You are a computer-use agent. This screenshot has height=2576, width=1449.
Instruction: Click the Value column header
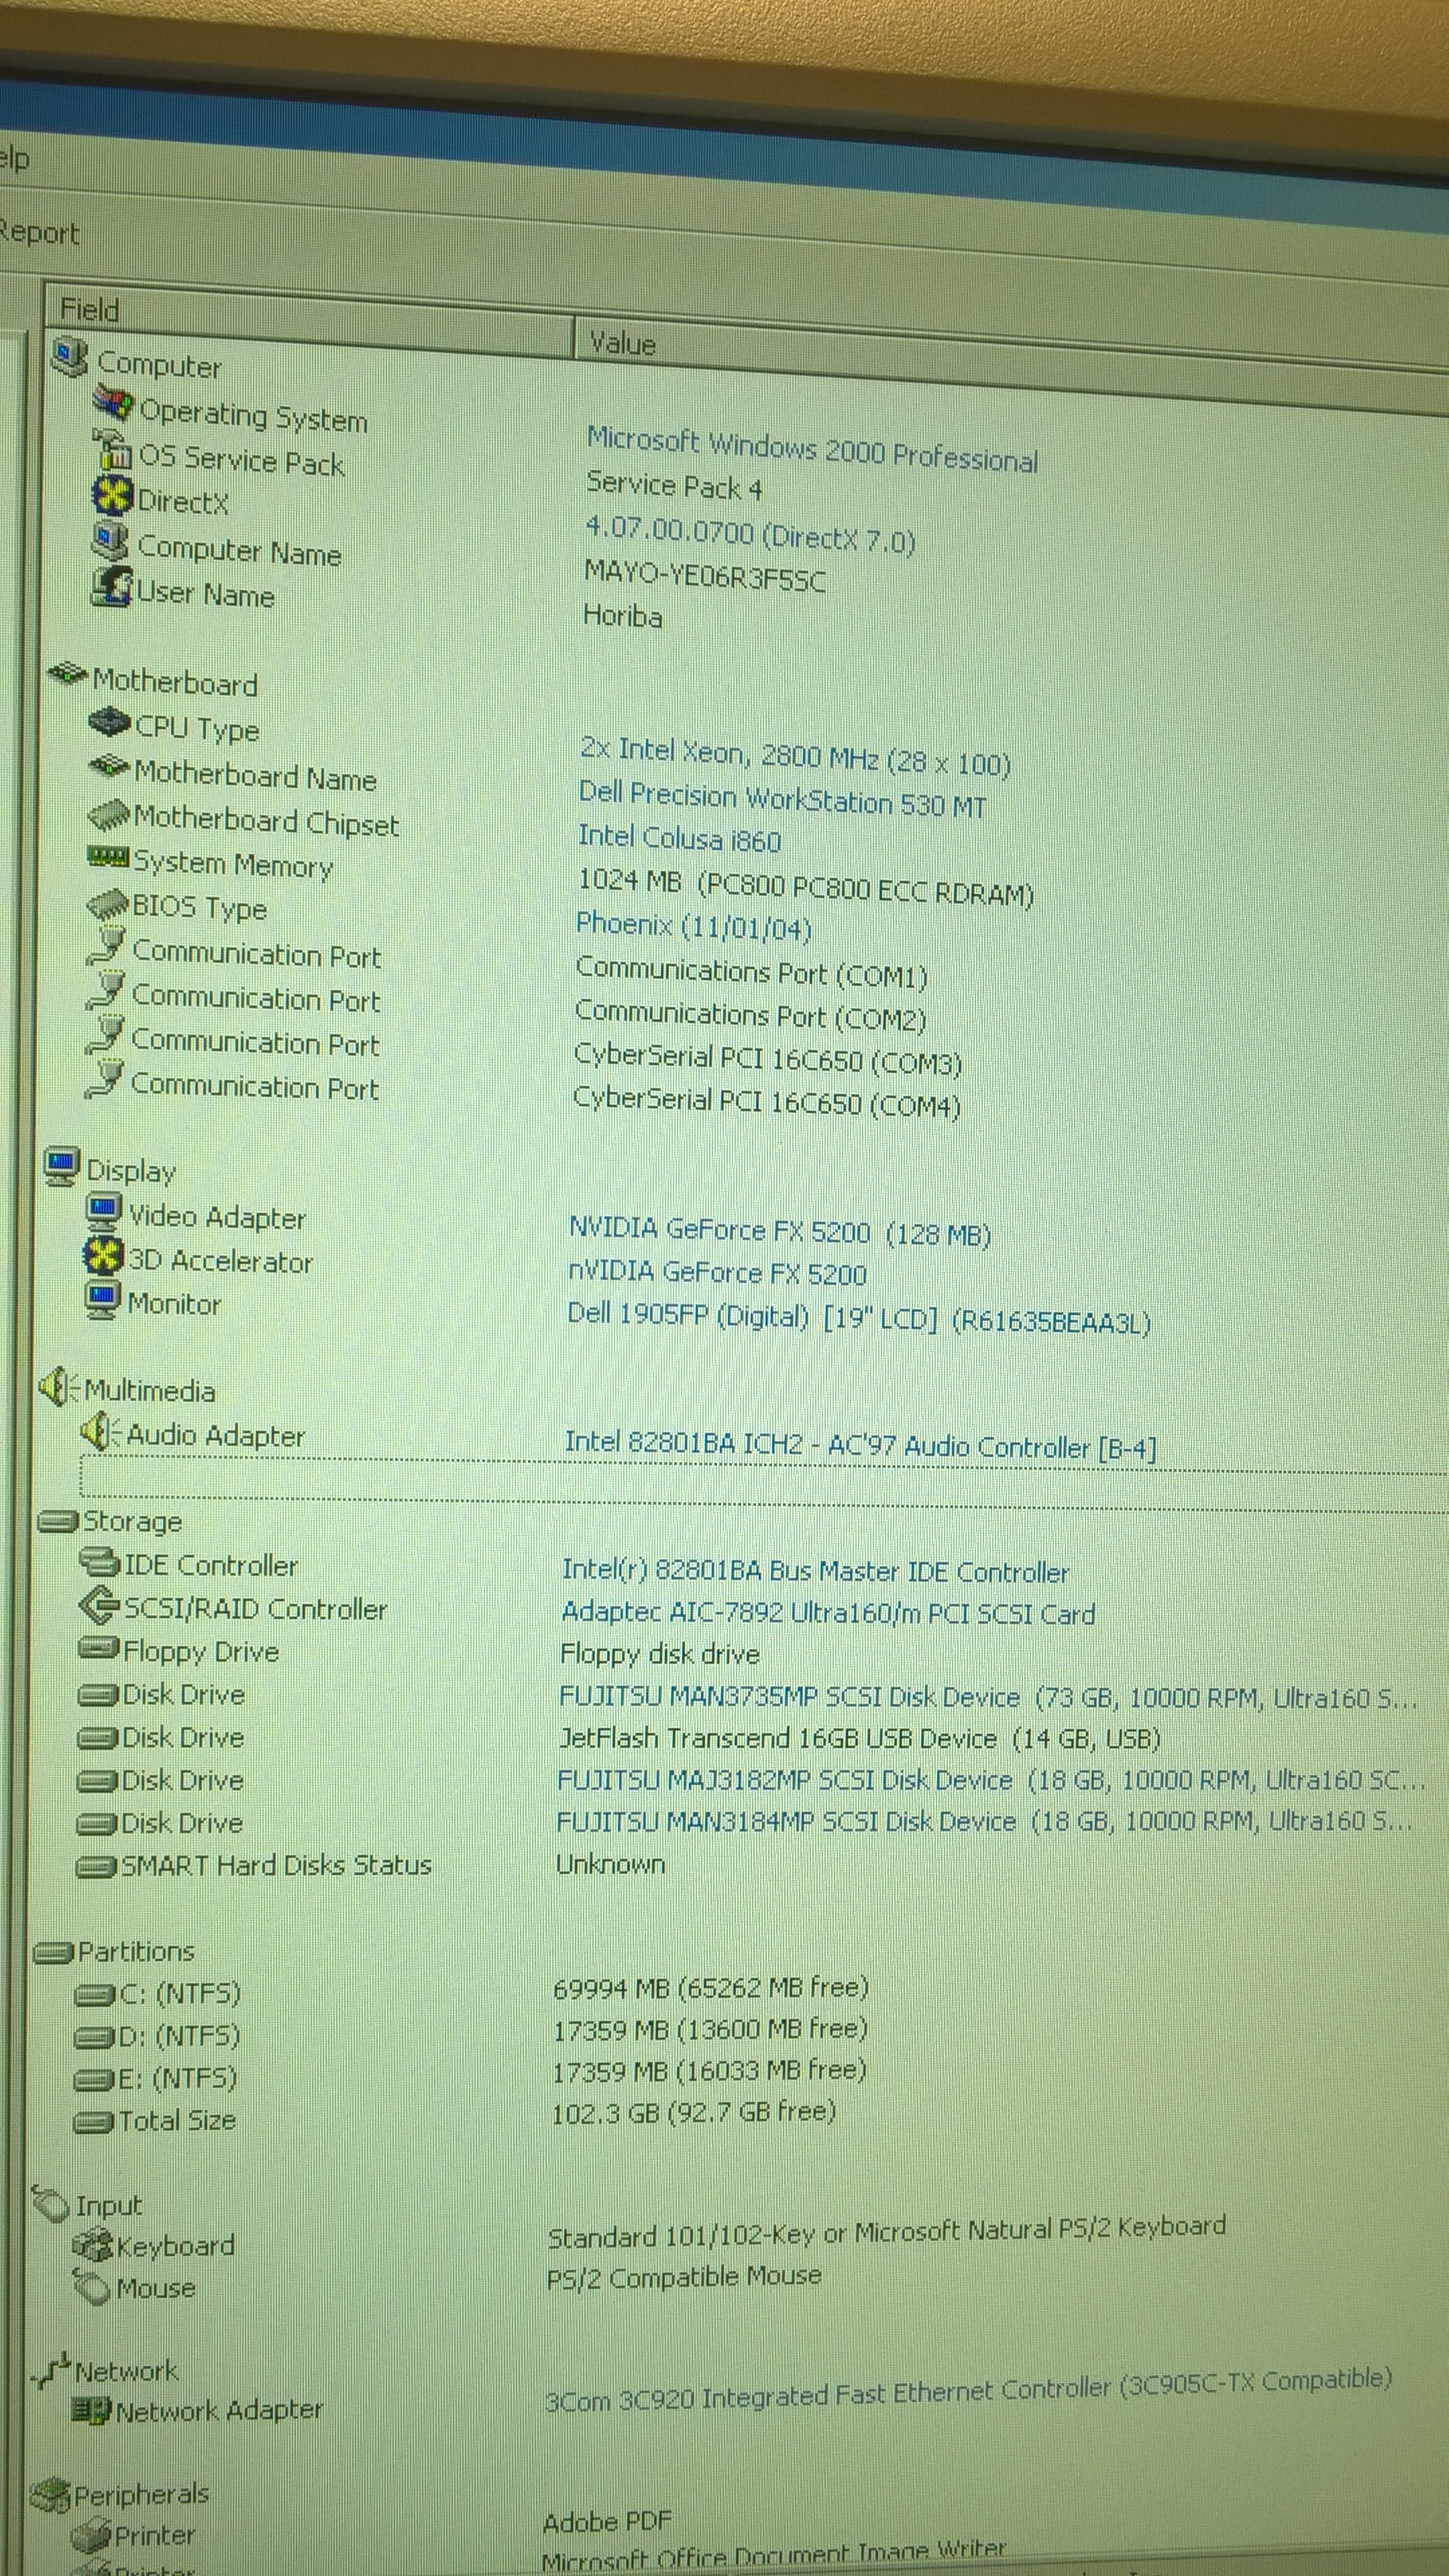coord(622,343)
